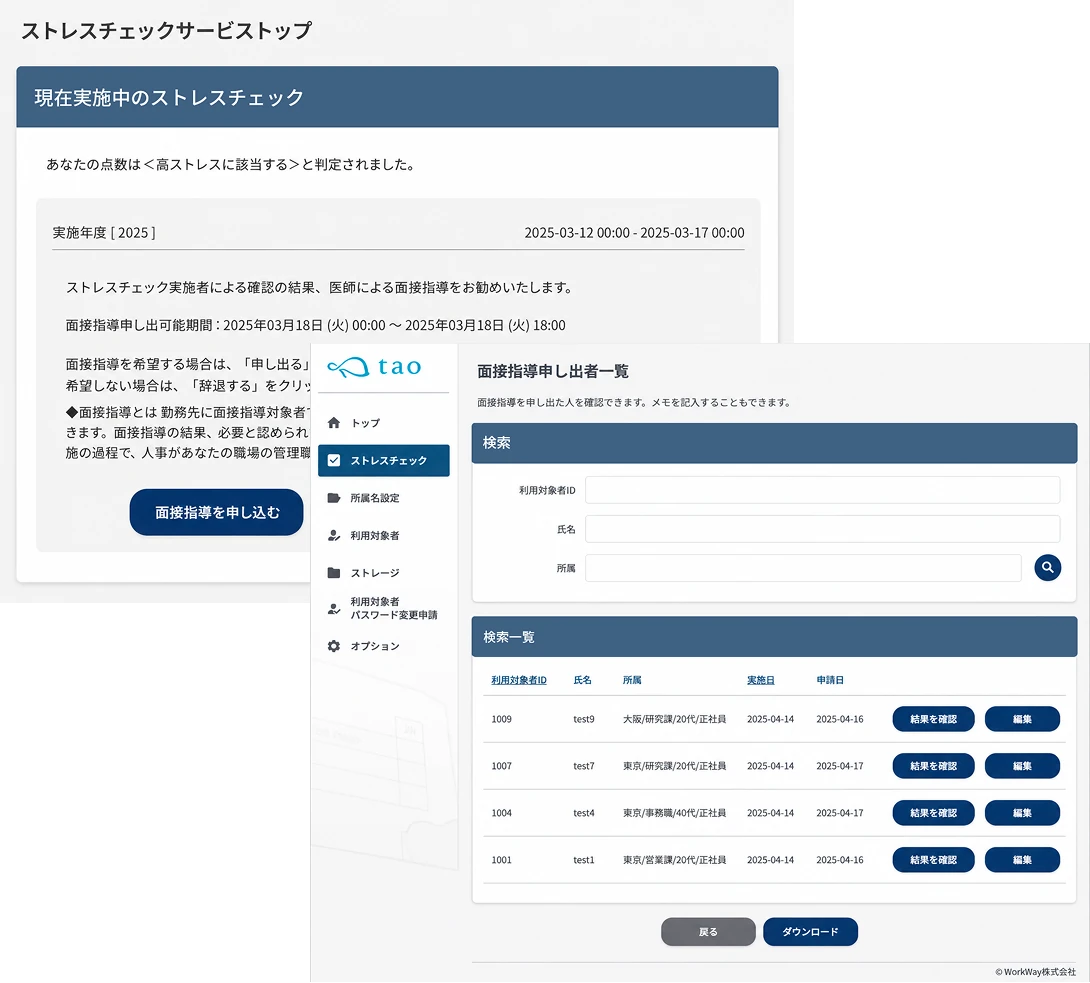
Task: Click 結果を確認 for test7 row
Action: click(x=933, y=765)
